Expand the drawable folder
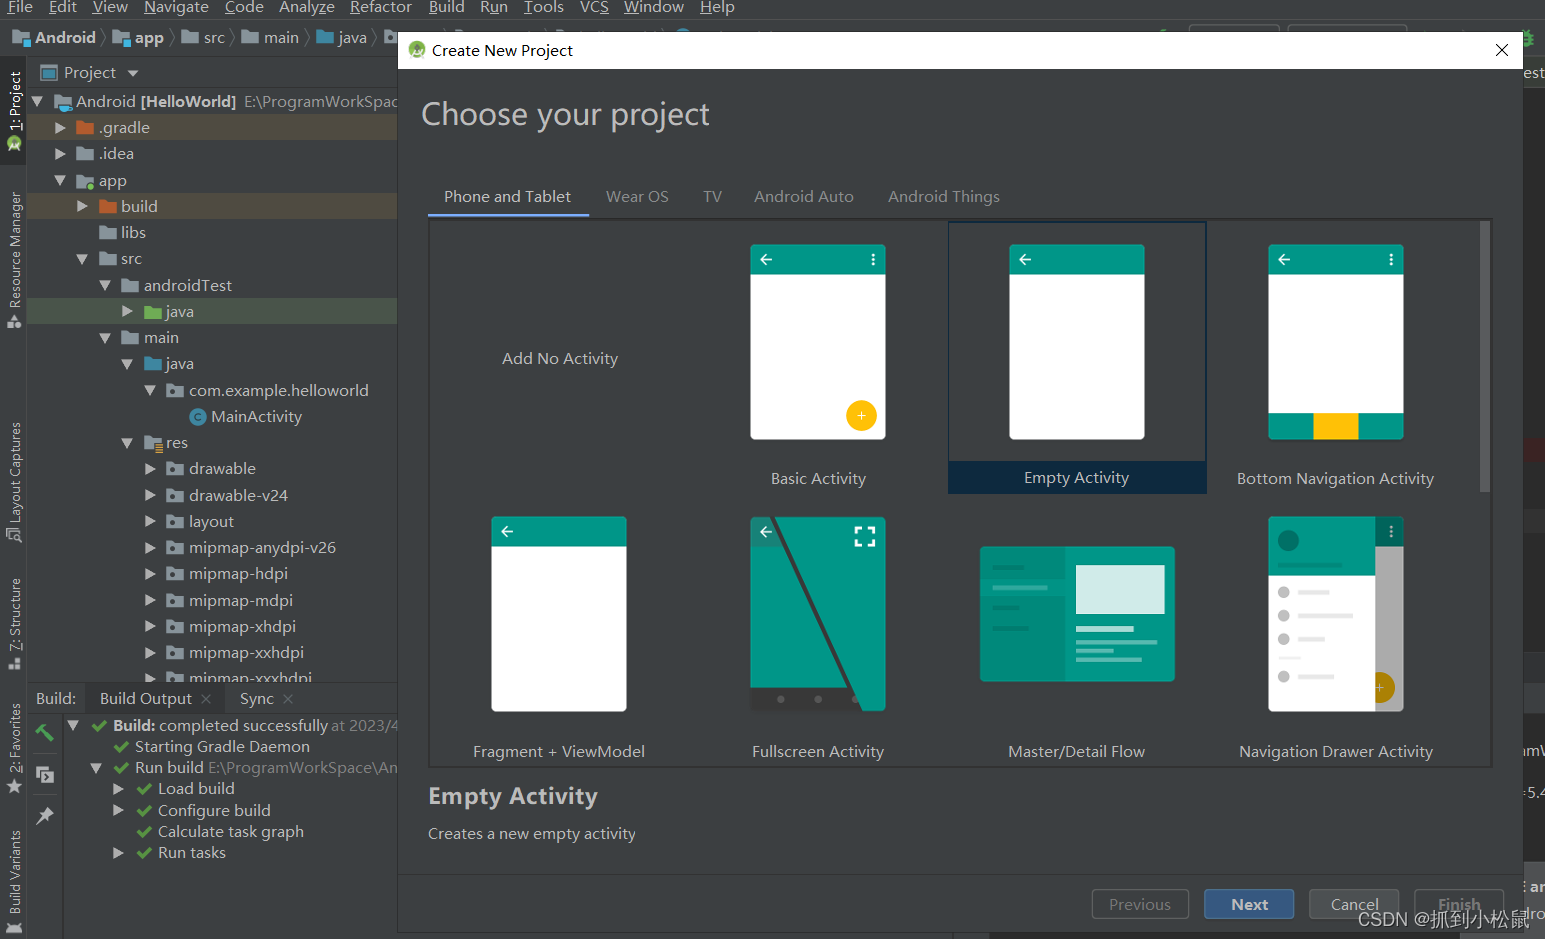Viewport: 1545px width, 939px height. tap(150, 468)
